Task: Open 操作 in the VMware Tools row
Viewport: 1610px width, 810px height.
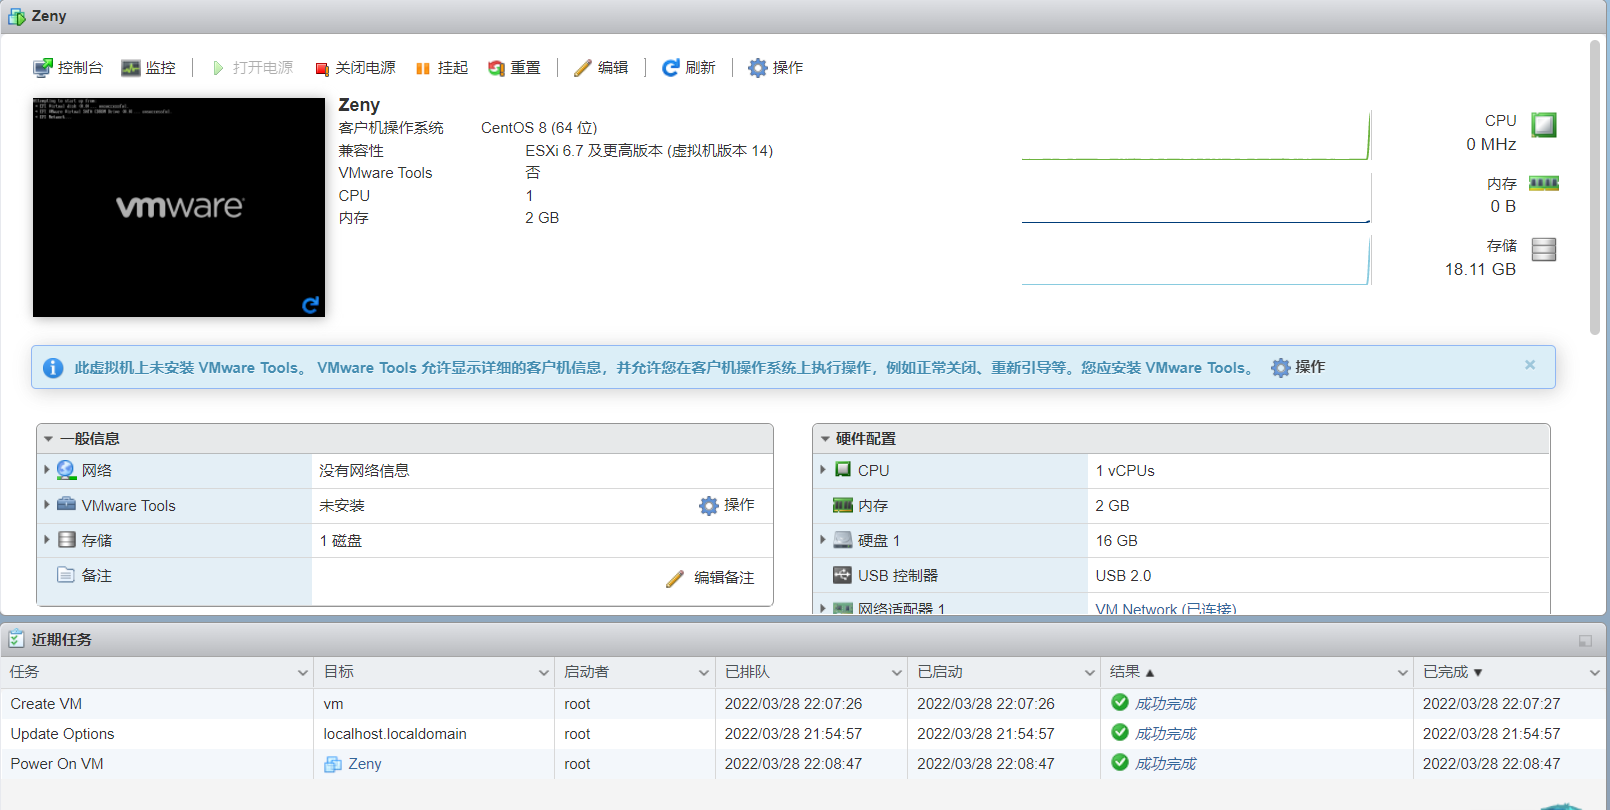Action: [727, 505]
